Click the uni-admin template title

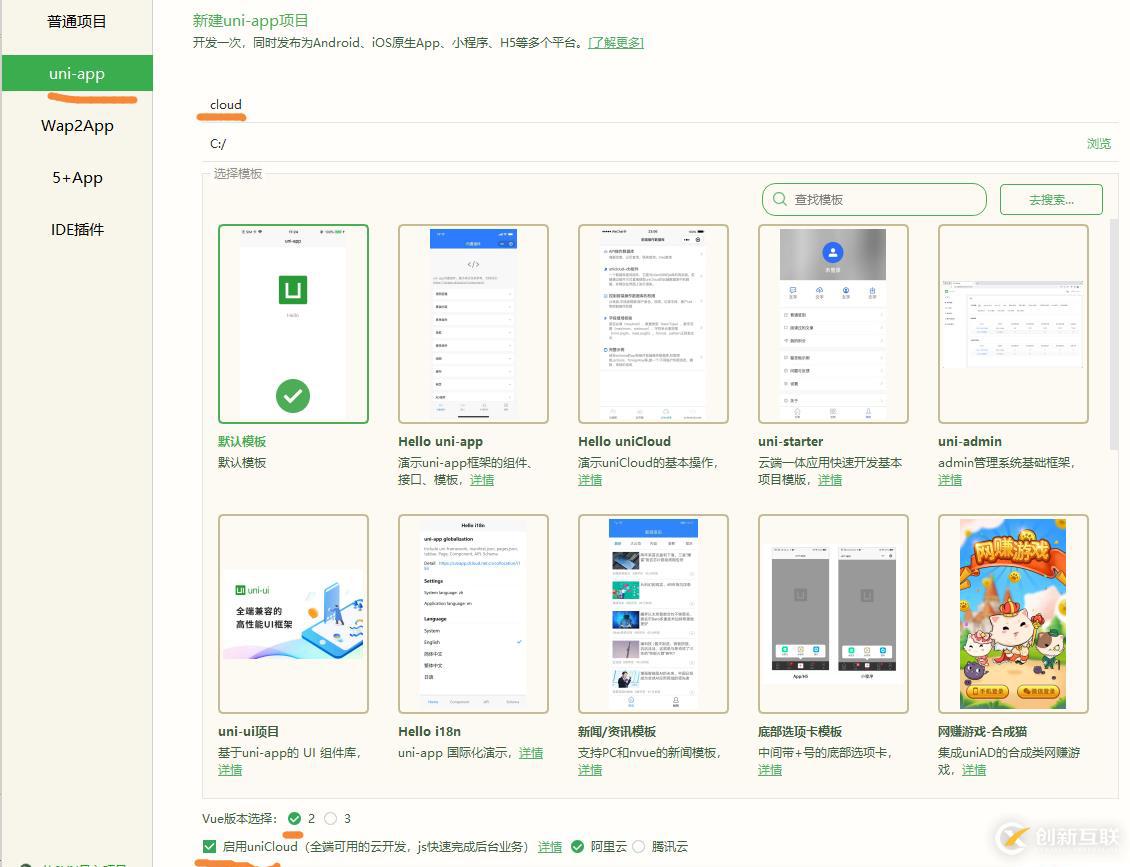click(x=969, y=441)
